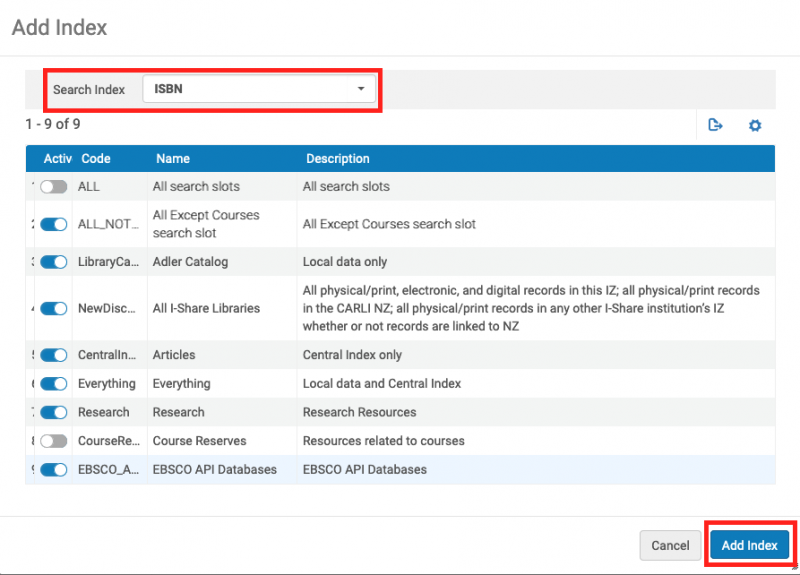Disable the Adler Catalog active toggle
The image size is (800, 575).
click(54, 262)
